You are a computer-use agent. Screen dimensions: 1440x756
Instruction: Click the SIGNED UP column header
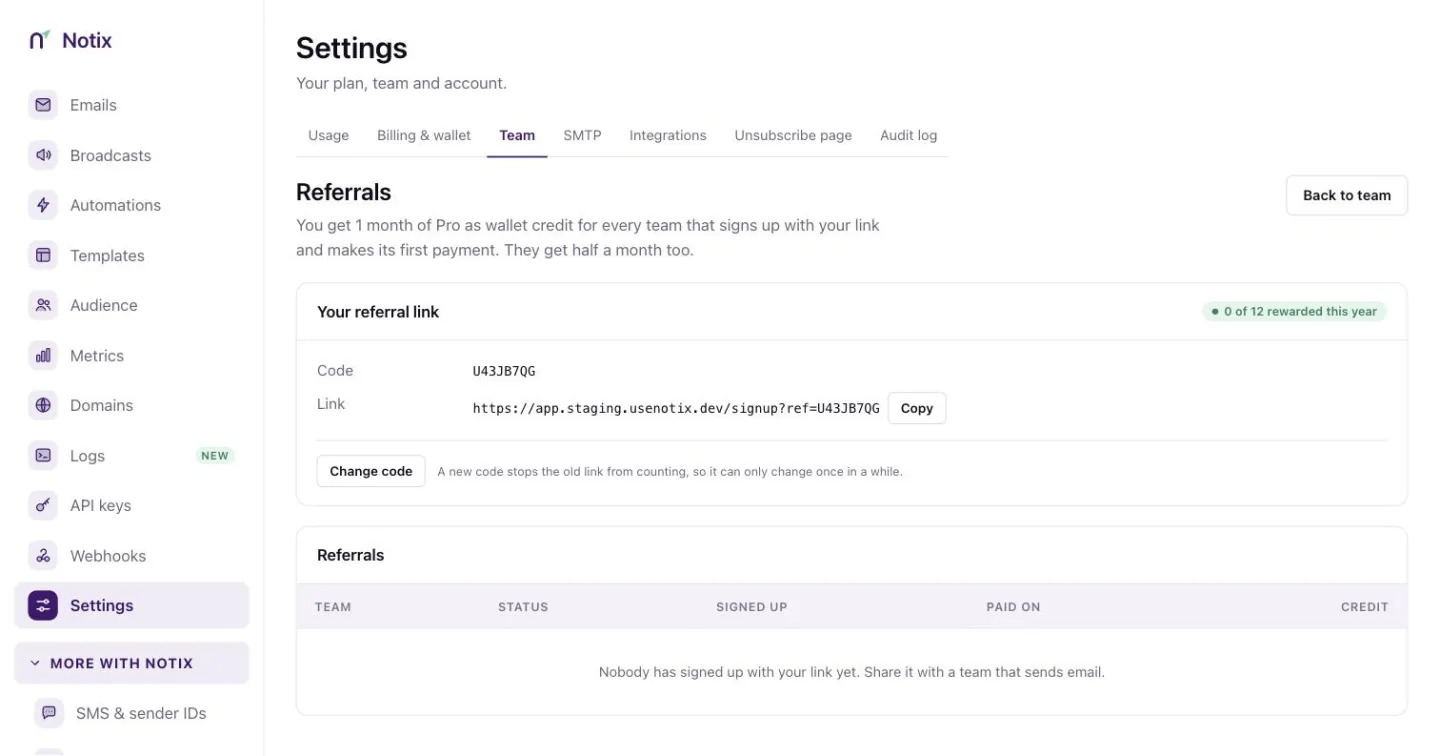coord(752,607)
